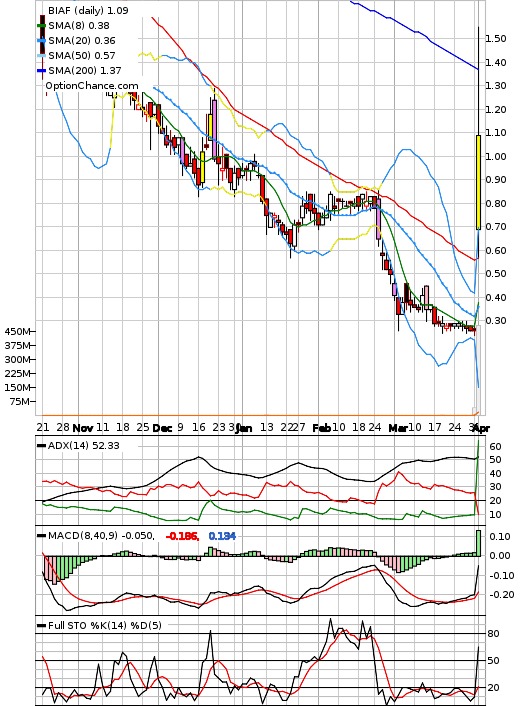This screenshot has width=526, height=706.
Task: Open the OptionChance.com label
Action: point(92,85)
